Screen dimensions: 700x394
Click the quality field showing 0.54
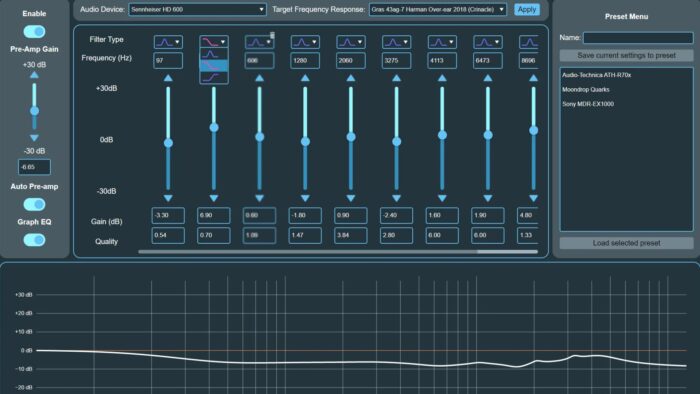click(x=168, y=235)
